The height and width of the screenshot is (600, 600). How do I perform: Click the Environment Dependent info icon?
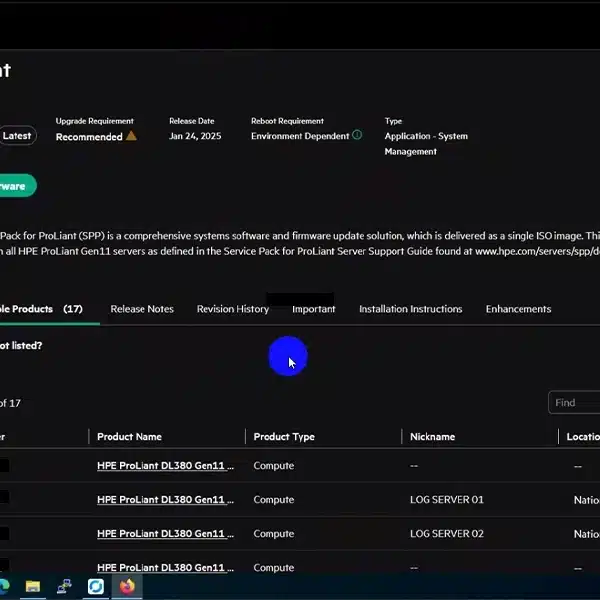(x=357, y=136)
